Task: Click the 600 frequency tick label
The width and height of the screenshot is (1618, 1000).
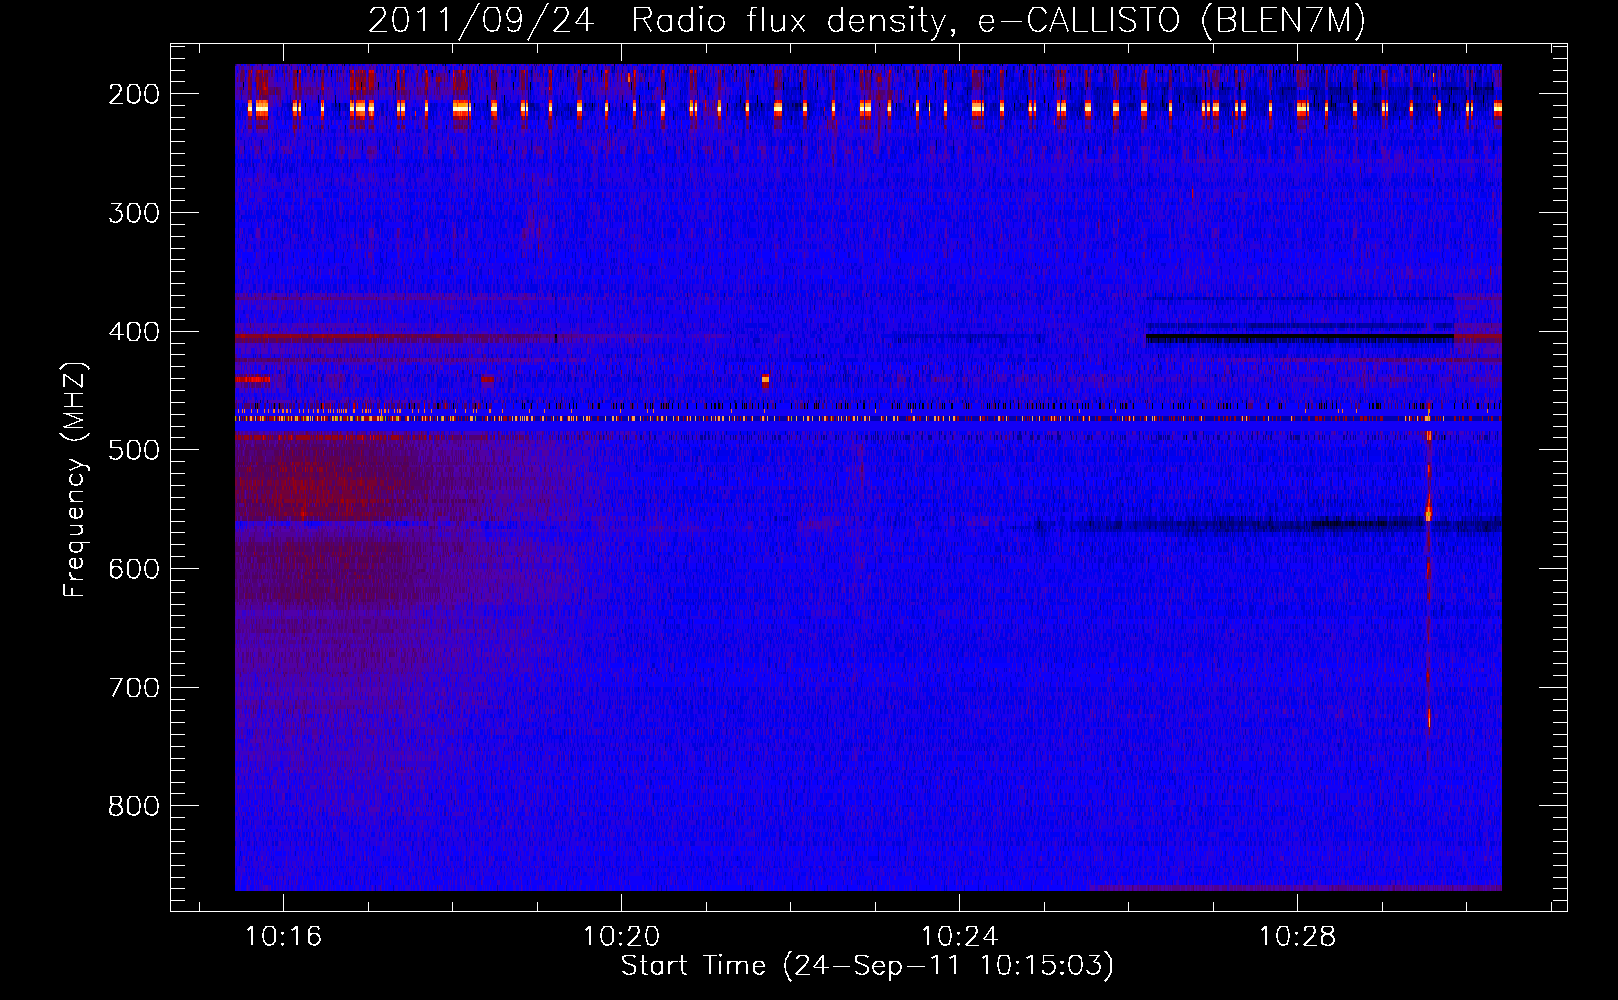Action: (x=133, y=569)
